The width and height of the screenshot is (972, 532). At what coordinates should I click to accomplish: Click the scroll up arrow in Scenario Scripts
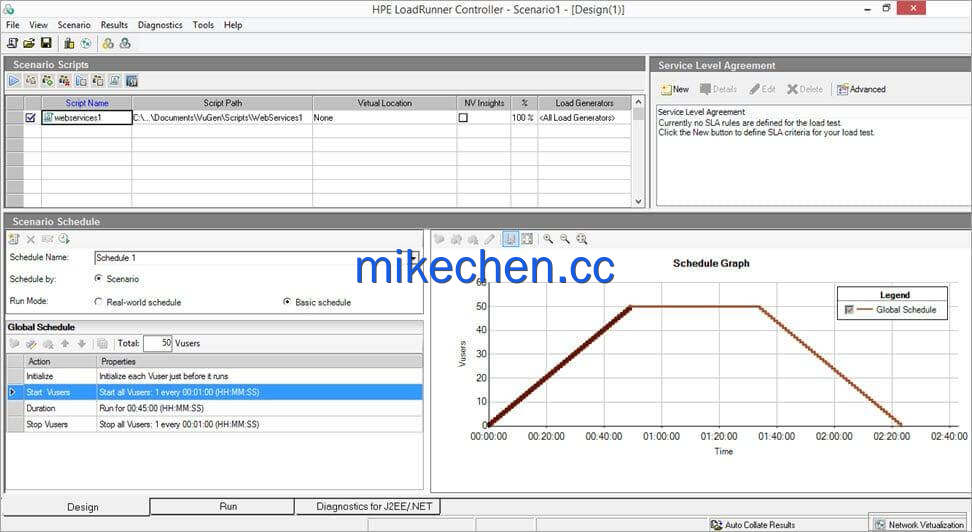(x=638, y=102)
